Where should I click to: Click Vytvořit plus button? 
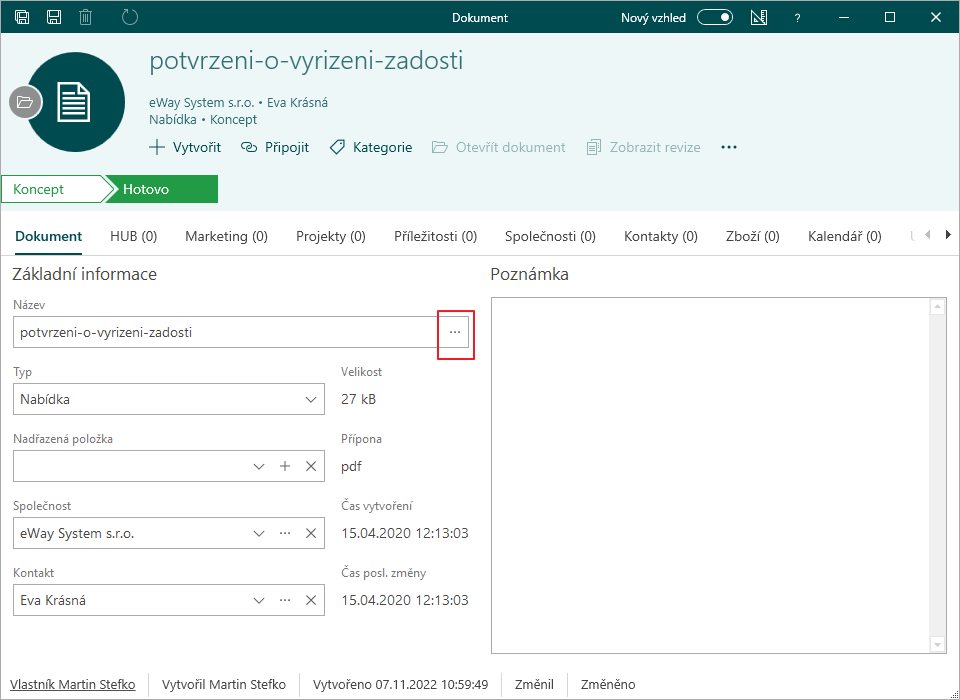pos(185,147)
